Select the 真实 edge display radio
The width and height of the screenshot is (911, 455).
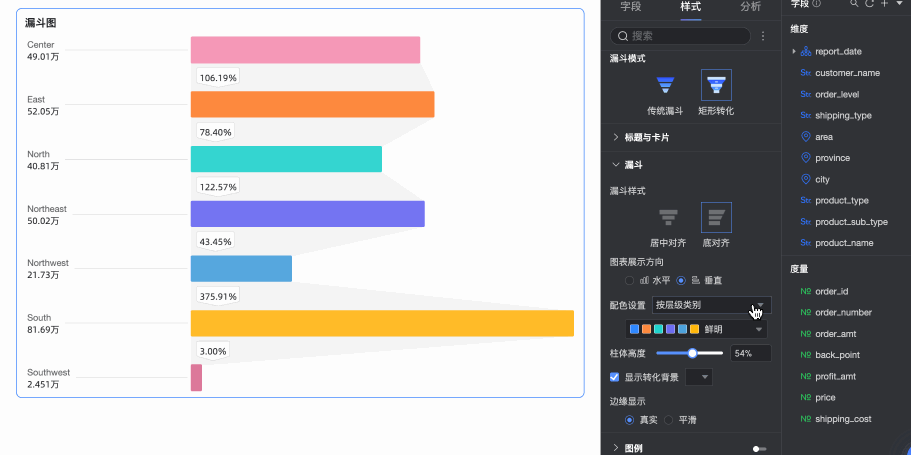pos(629,420)
